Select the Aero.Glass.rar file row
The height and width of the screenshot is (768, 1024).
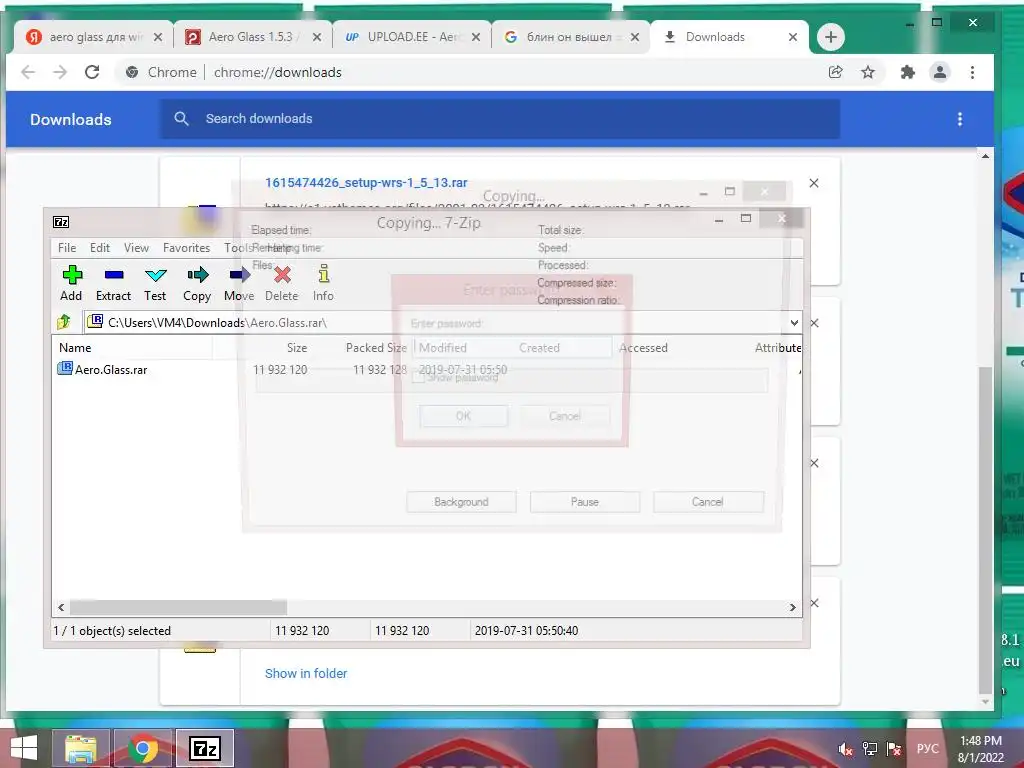426,370
